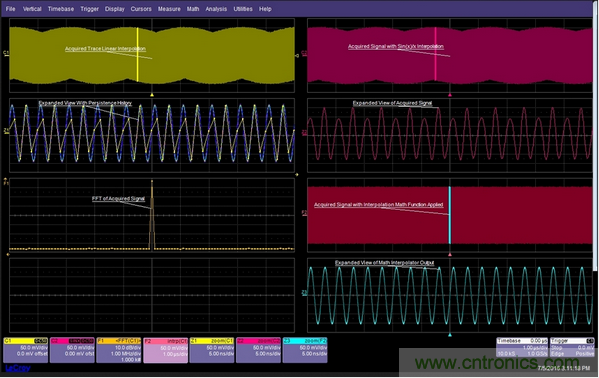
Task: Open the Math menu
Action: coord(193,9)
